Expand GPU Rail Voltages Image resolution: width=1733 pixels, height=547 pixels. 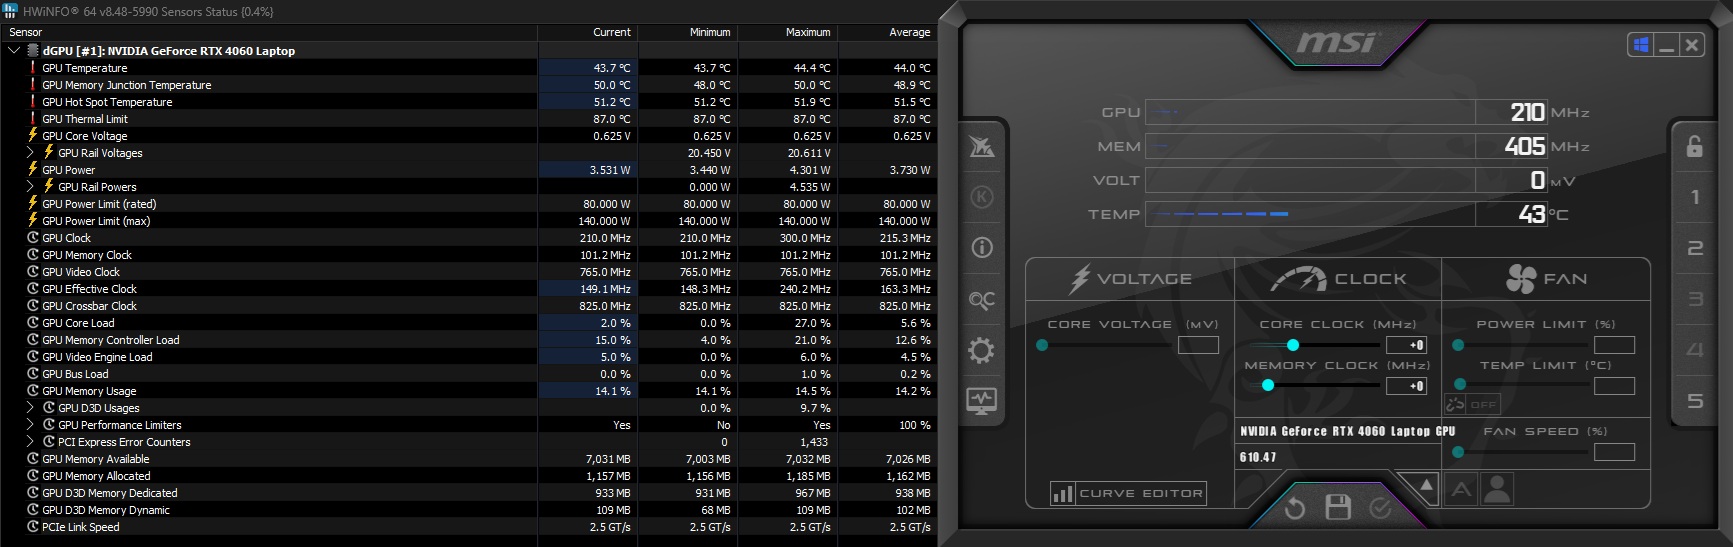click(30, 153)
